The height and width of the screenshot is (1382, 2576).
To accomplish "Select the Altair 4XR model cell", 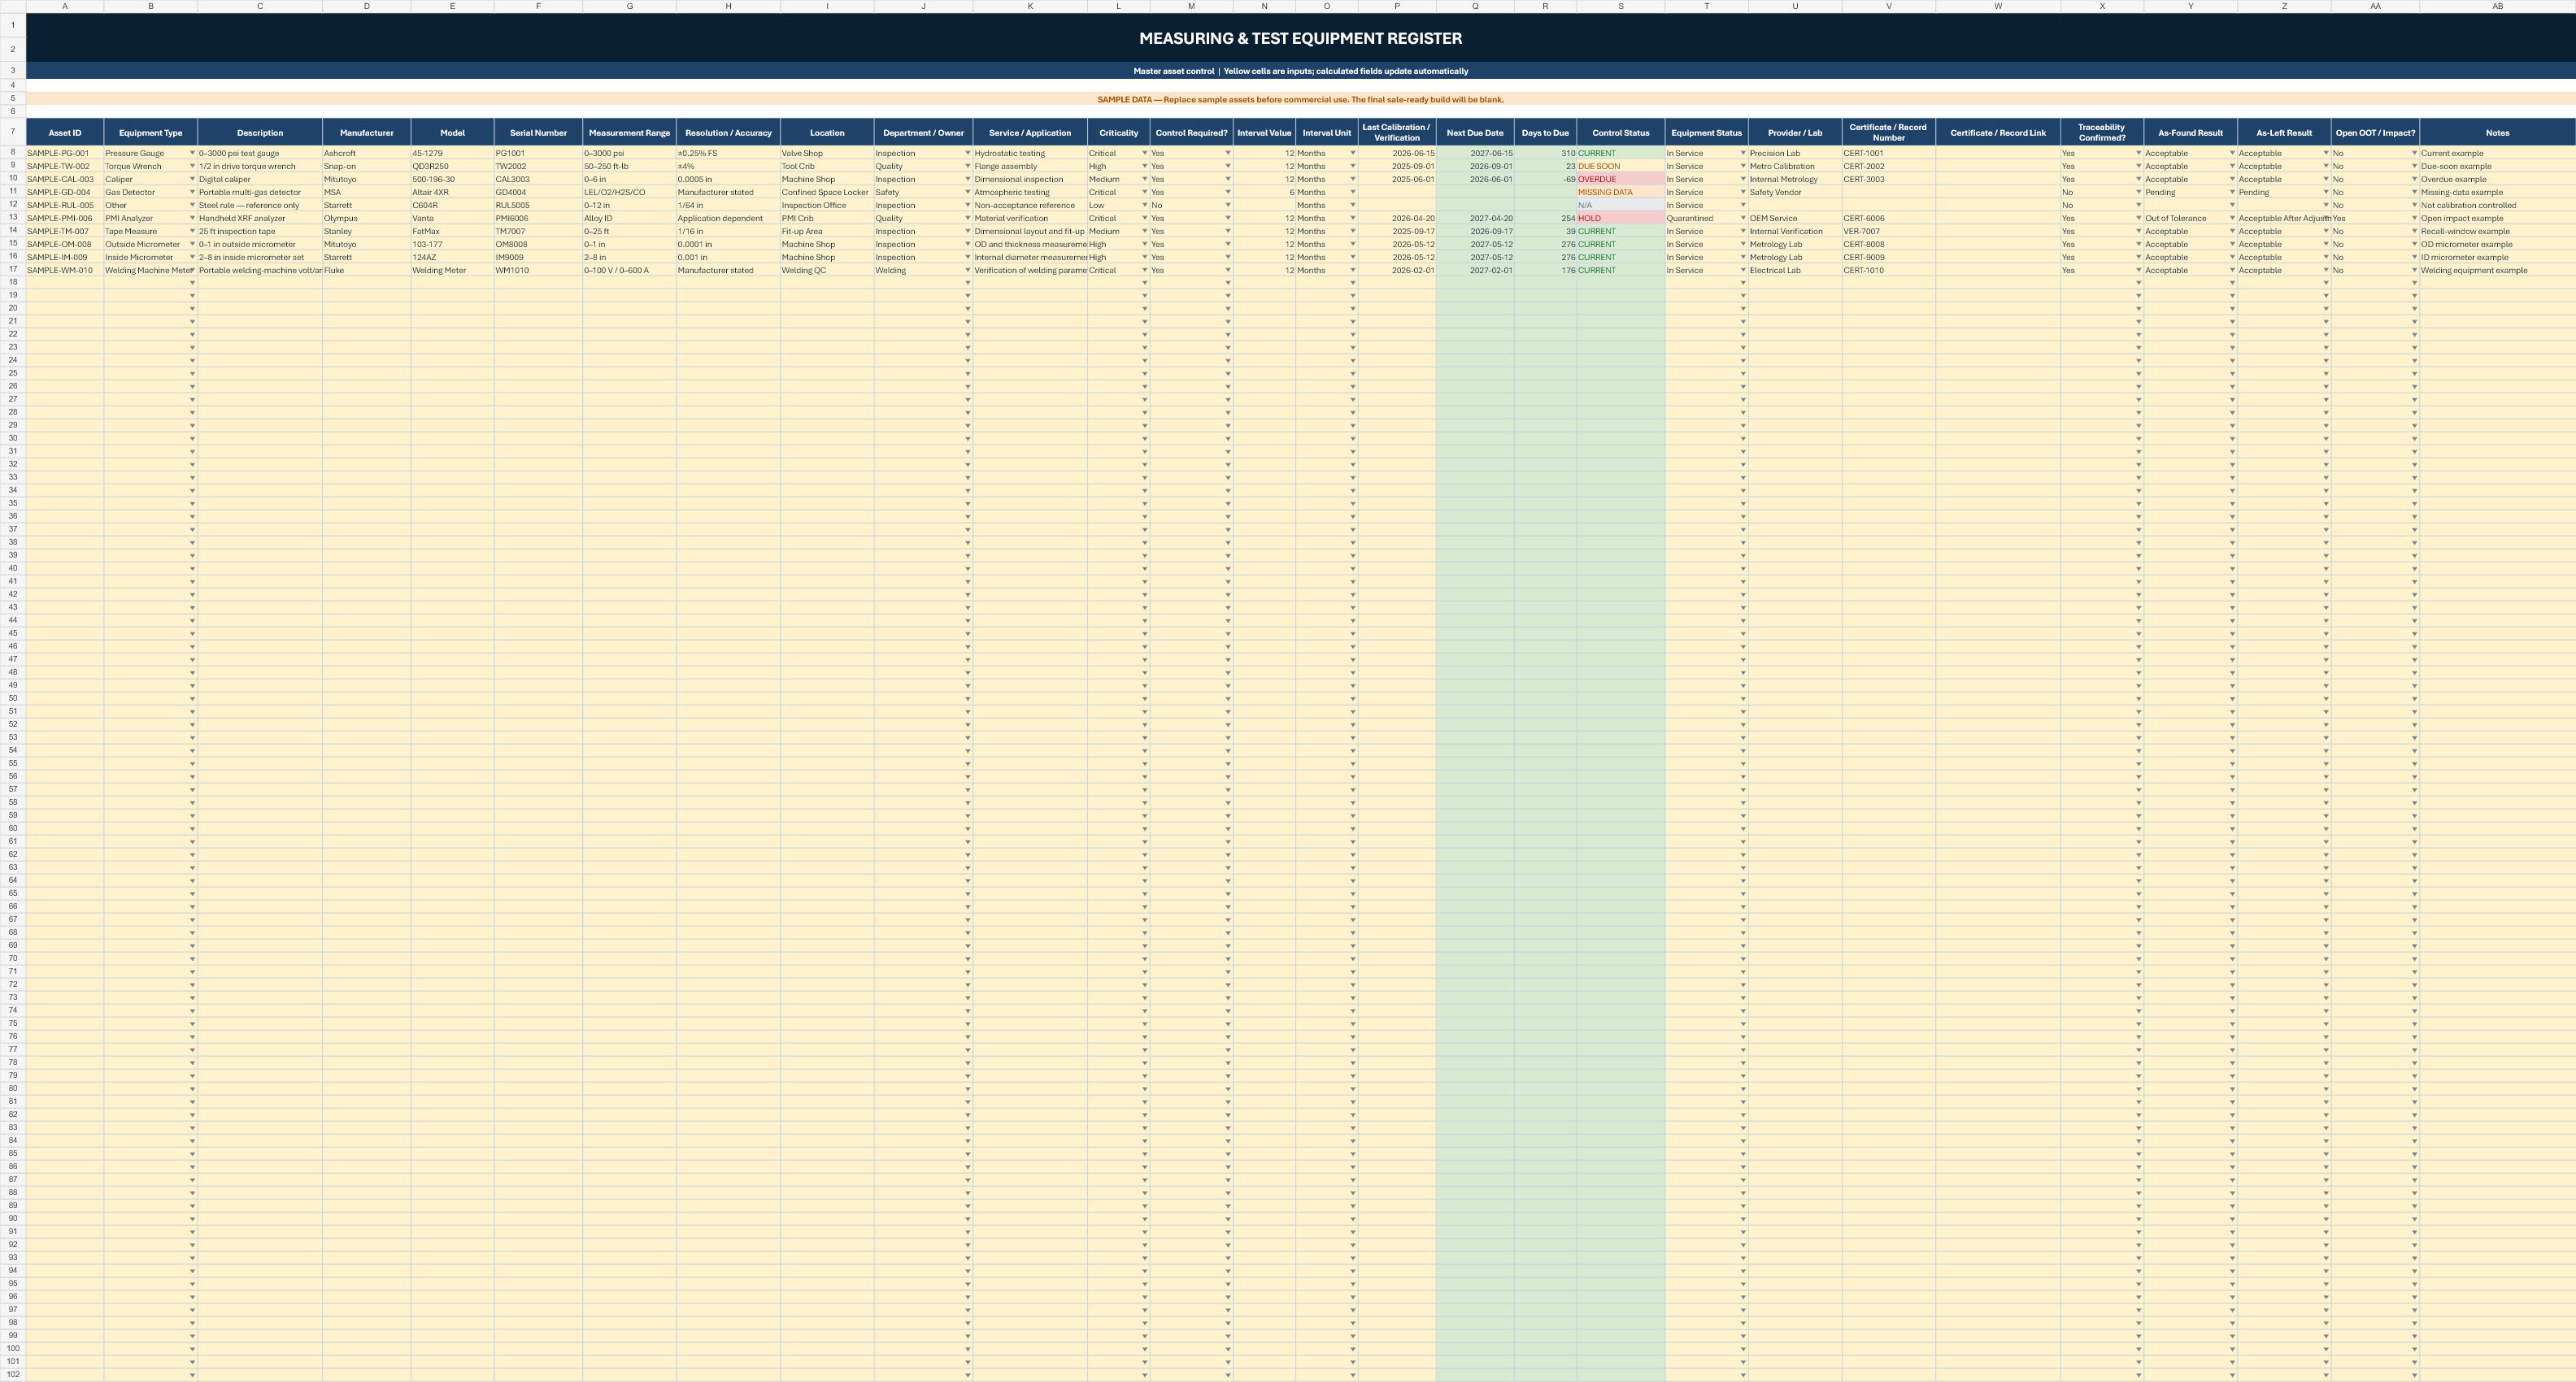I will click(452, 193).
